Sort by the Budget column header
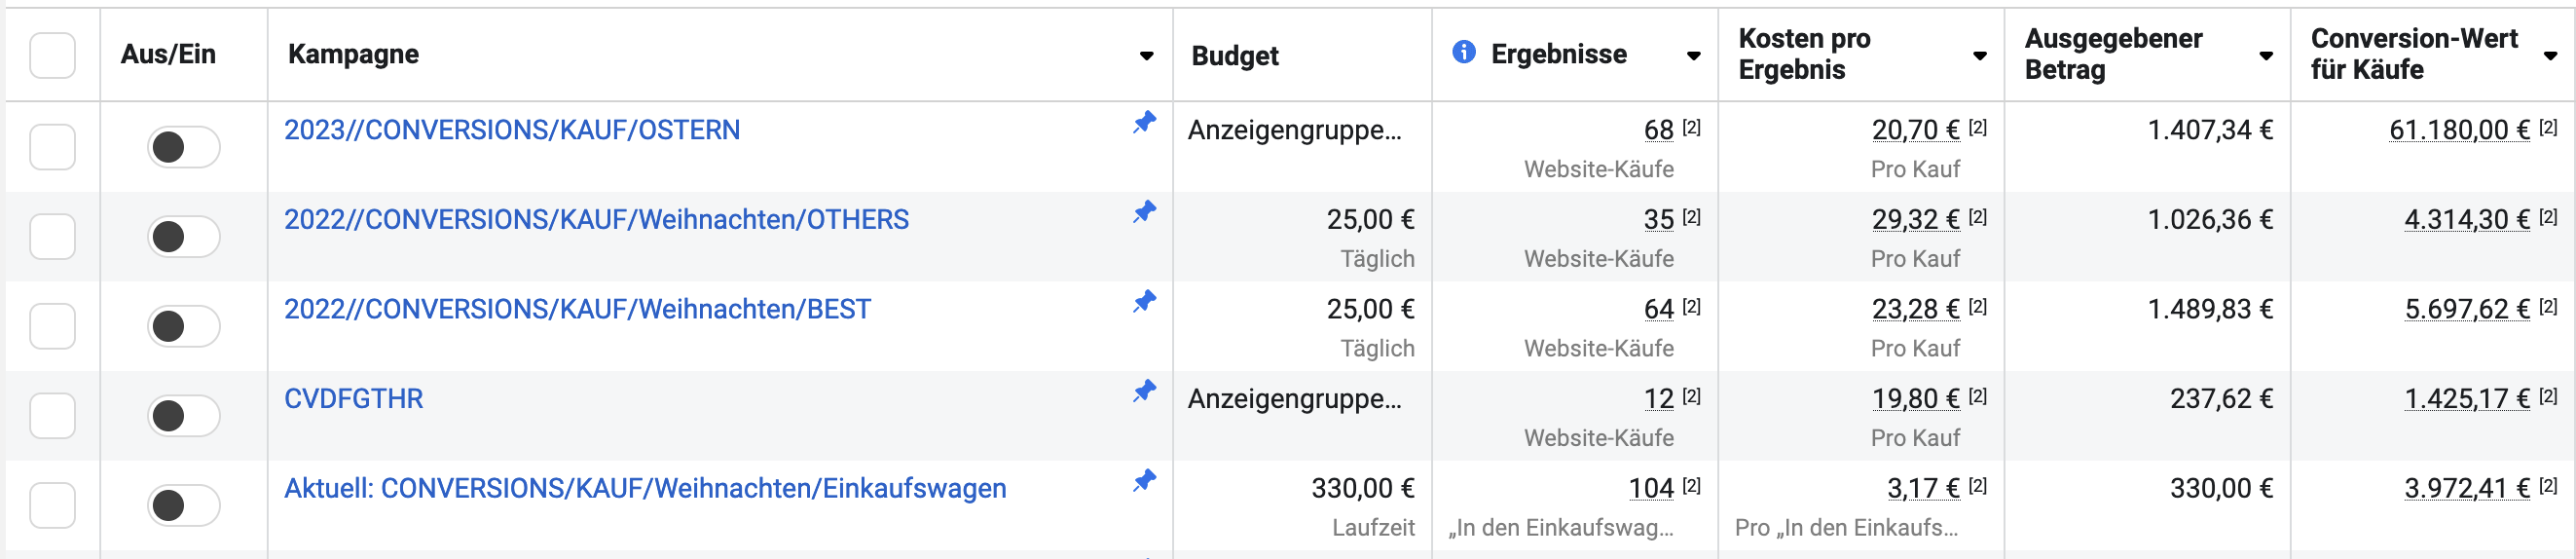This screenshot has height=559, width=2576. pos(1234,56)
